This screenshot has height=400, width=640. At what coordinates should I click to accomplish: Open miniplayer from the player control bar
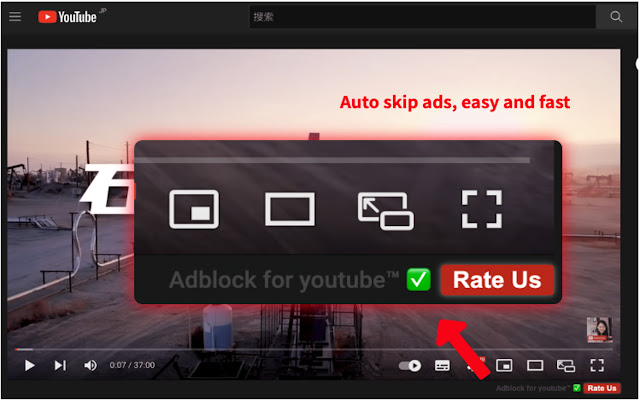(x=504, y=365)
